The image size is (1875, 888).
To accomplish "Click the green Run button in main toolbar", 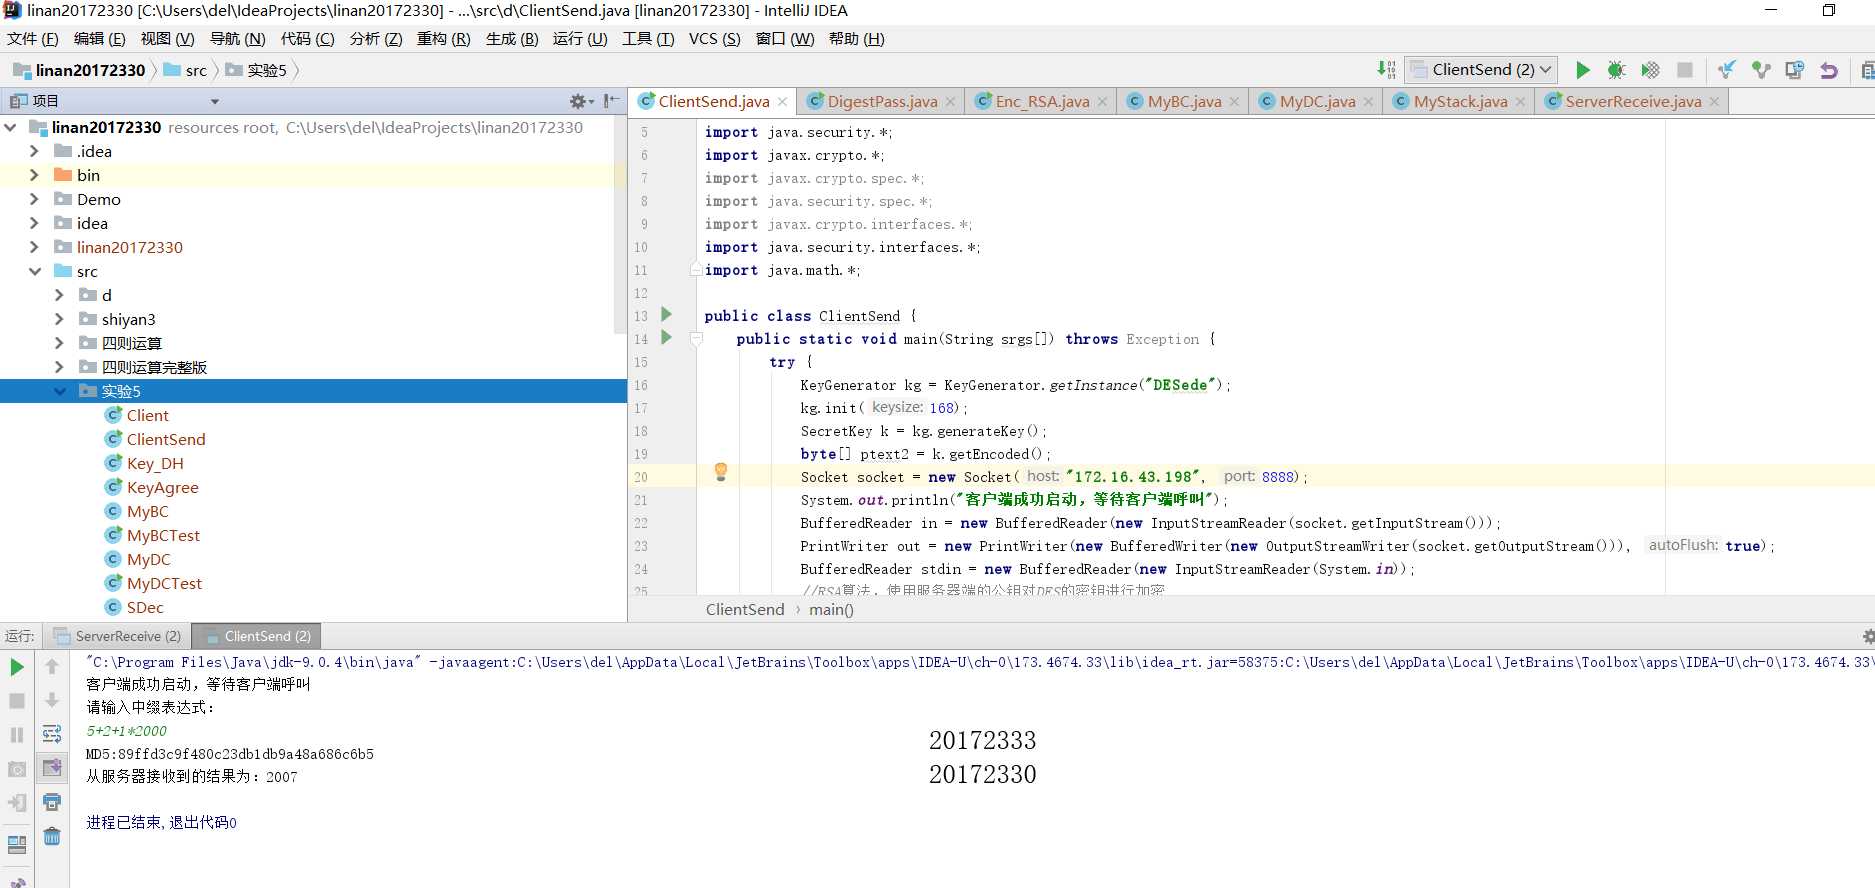I will [x=1582, y=70].
